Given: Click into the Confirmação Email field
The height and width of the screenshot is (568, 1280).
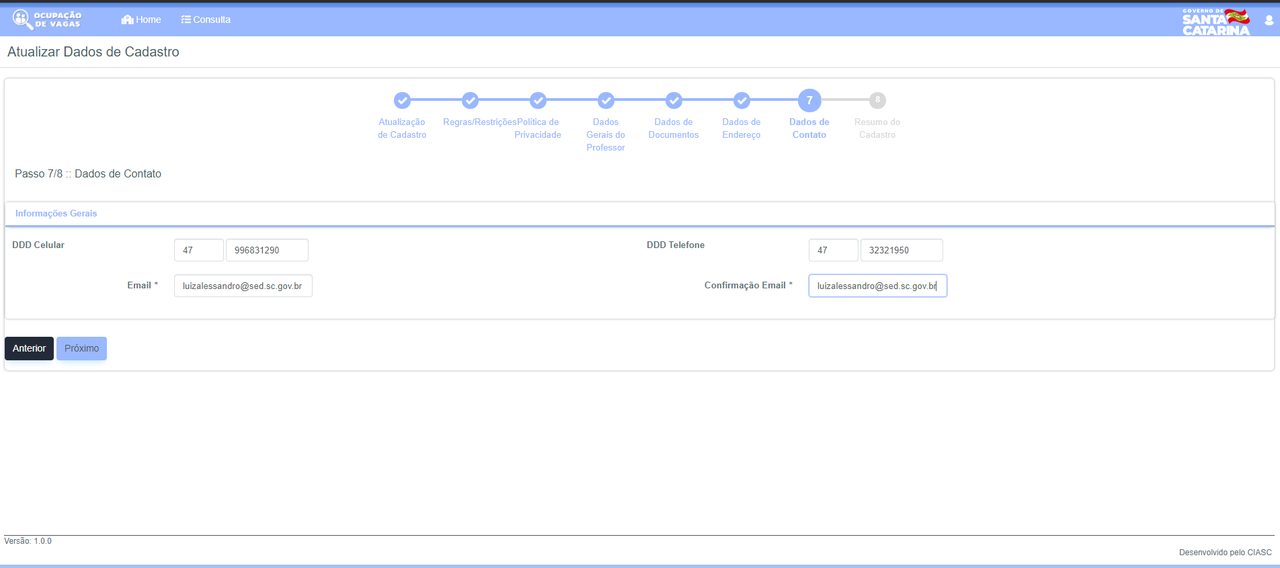Looking at the screenshot, I should [x=878, y=286].
